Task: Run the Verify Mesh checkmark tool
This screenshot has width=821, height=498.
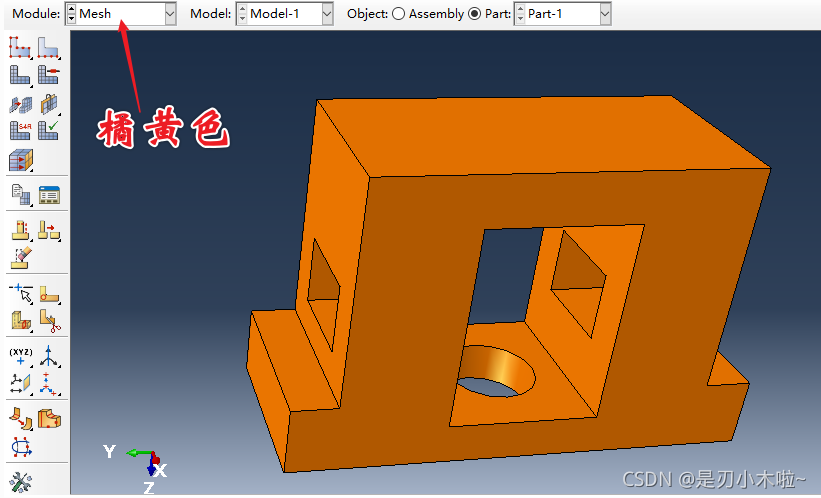Action: (x=49, y=130)
